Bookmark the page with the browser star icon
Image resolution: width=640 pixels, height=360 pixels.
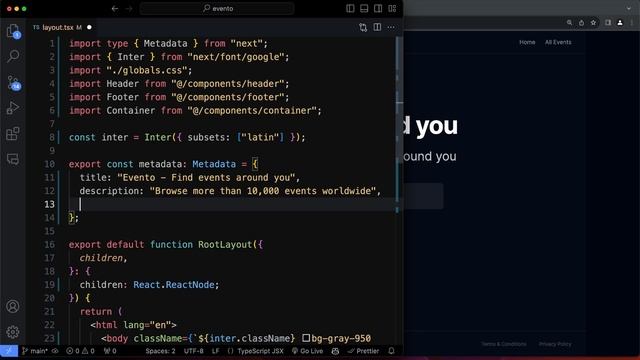click(x=593, y=23)
